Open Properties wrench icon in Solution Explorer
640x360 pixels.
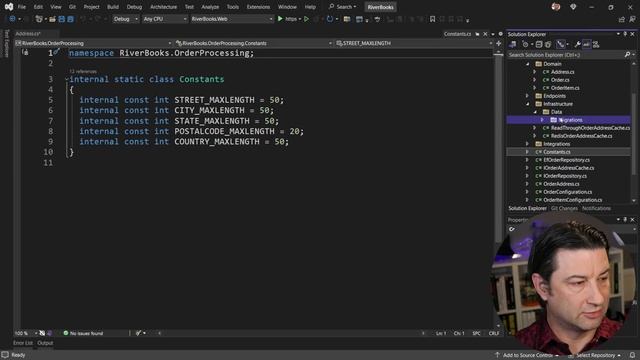(x=577, y=44)
